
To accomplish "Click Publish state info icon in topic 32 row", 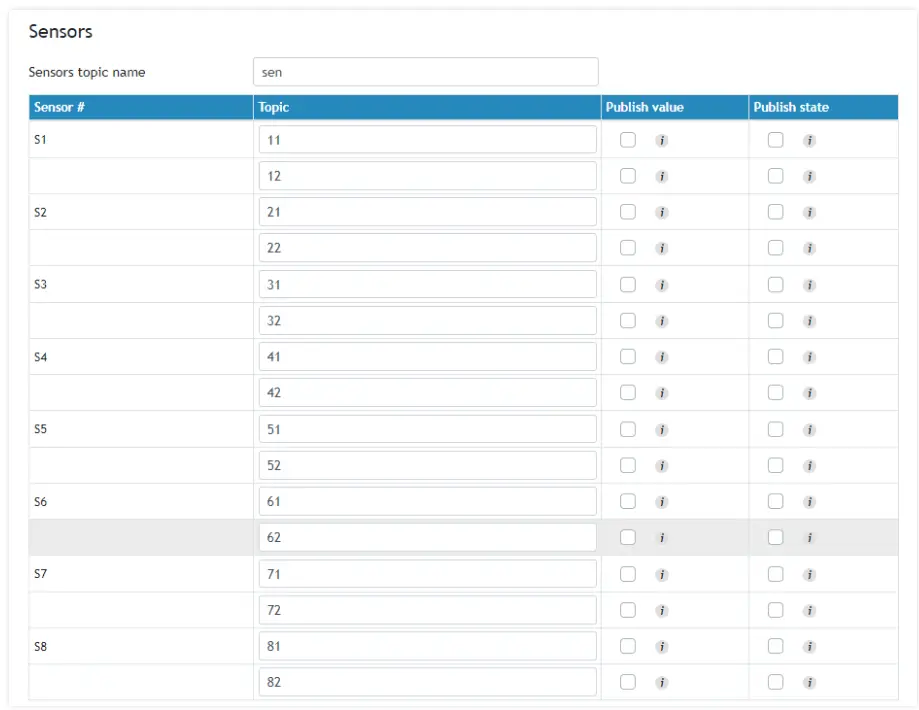I will 810,321.
